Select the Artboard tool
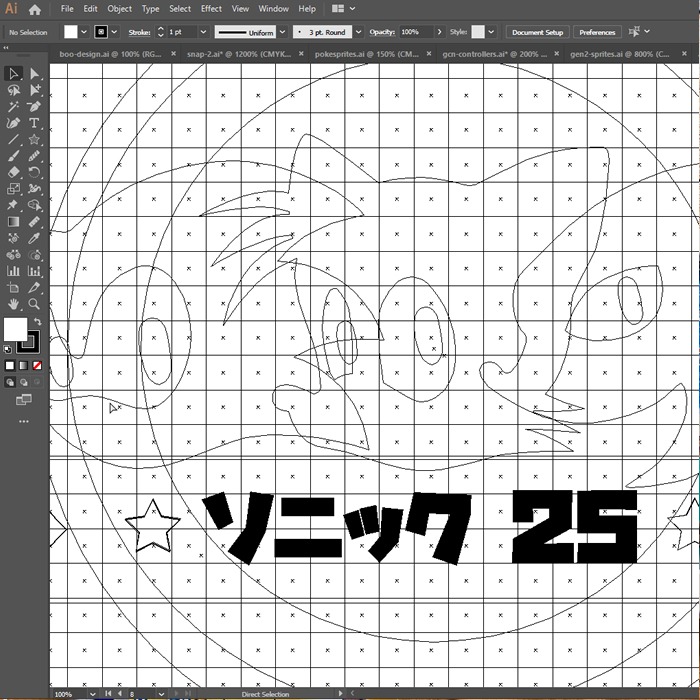Image resolution: width=700 pixels, height=700 pixels. (x=13, y=288)
